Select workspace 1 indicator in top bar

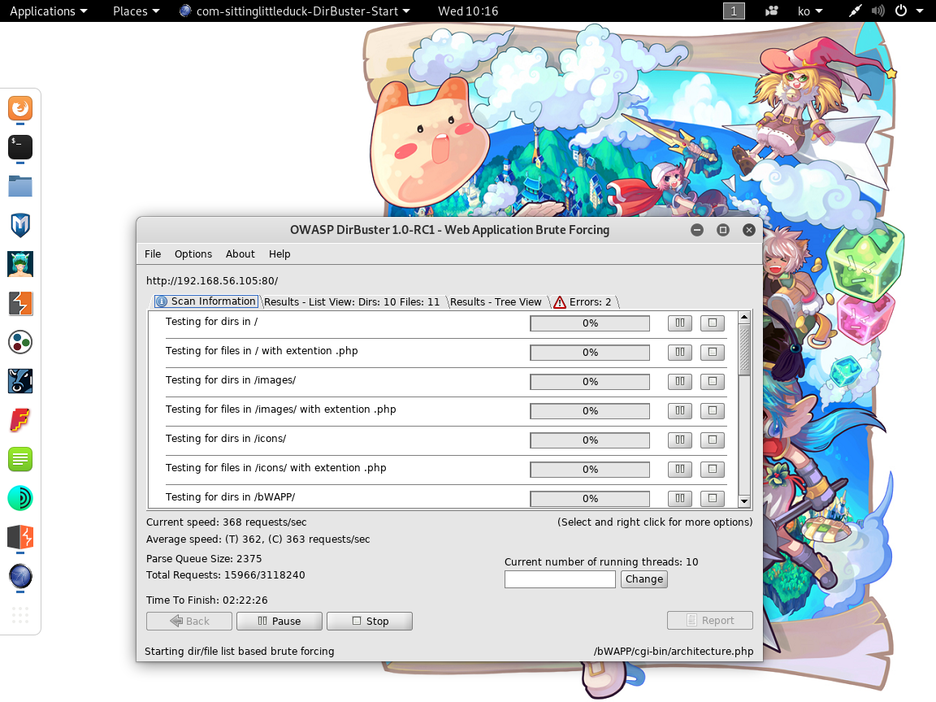(x=734, y=11)
